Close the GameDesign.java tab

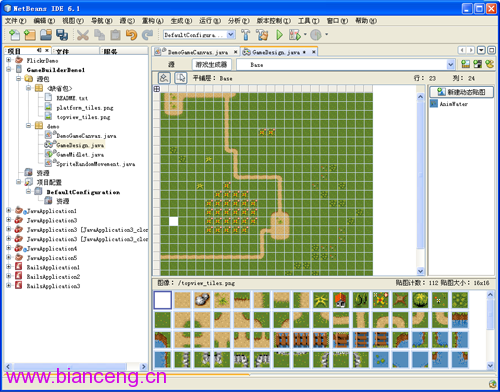point(313,52)
